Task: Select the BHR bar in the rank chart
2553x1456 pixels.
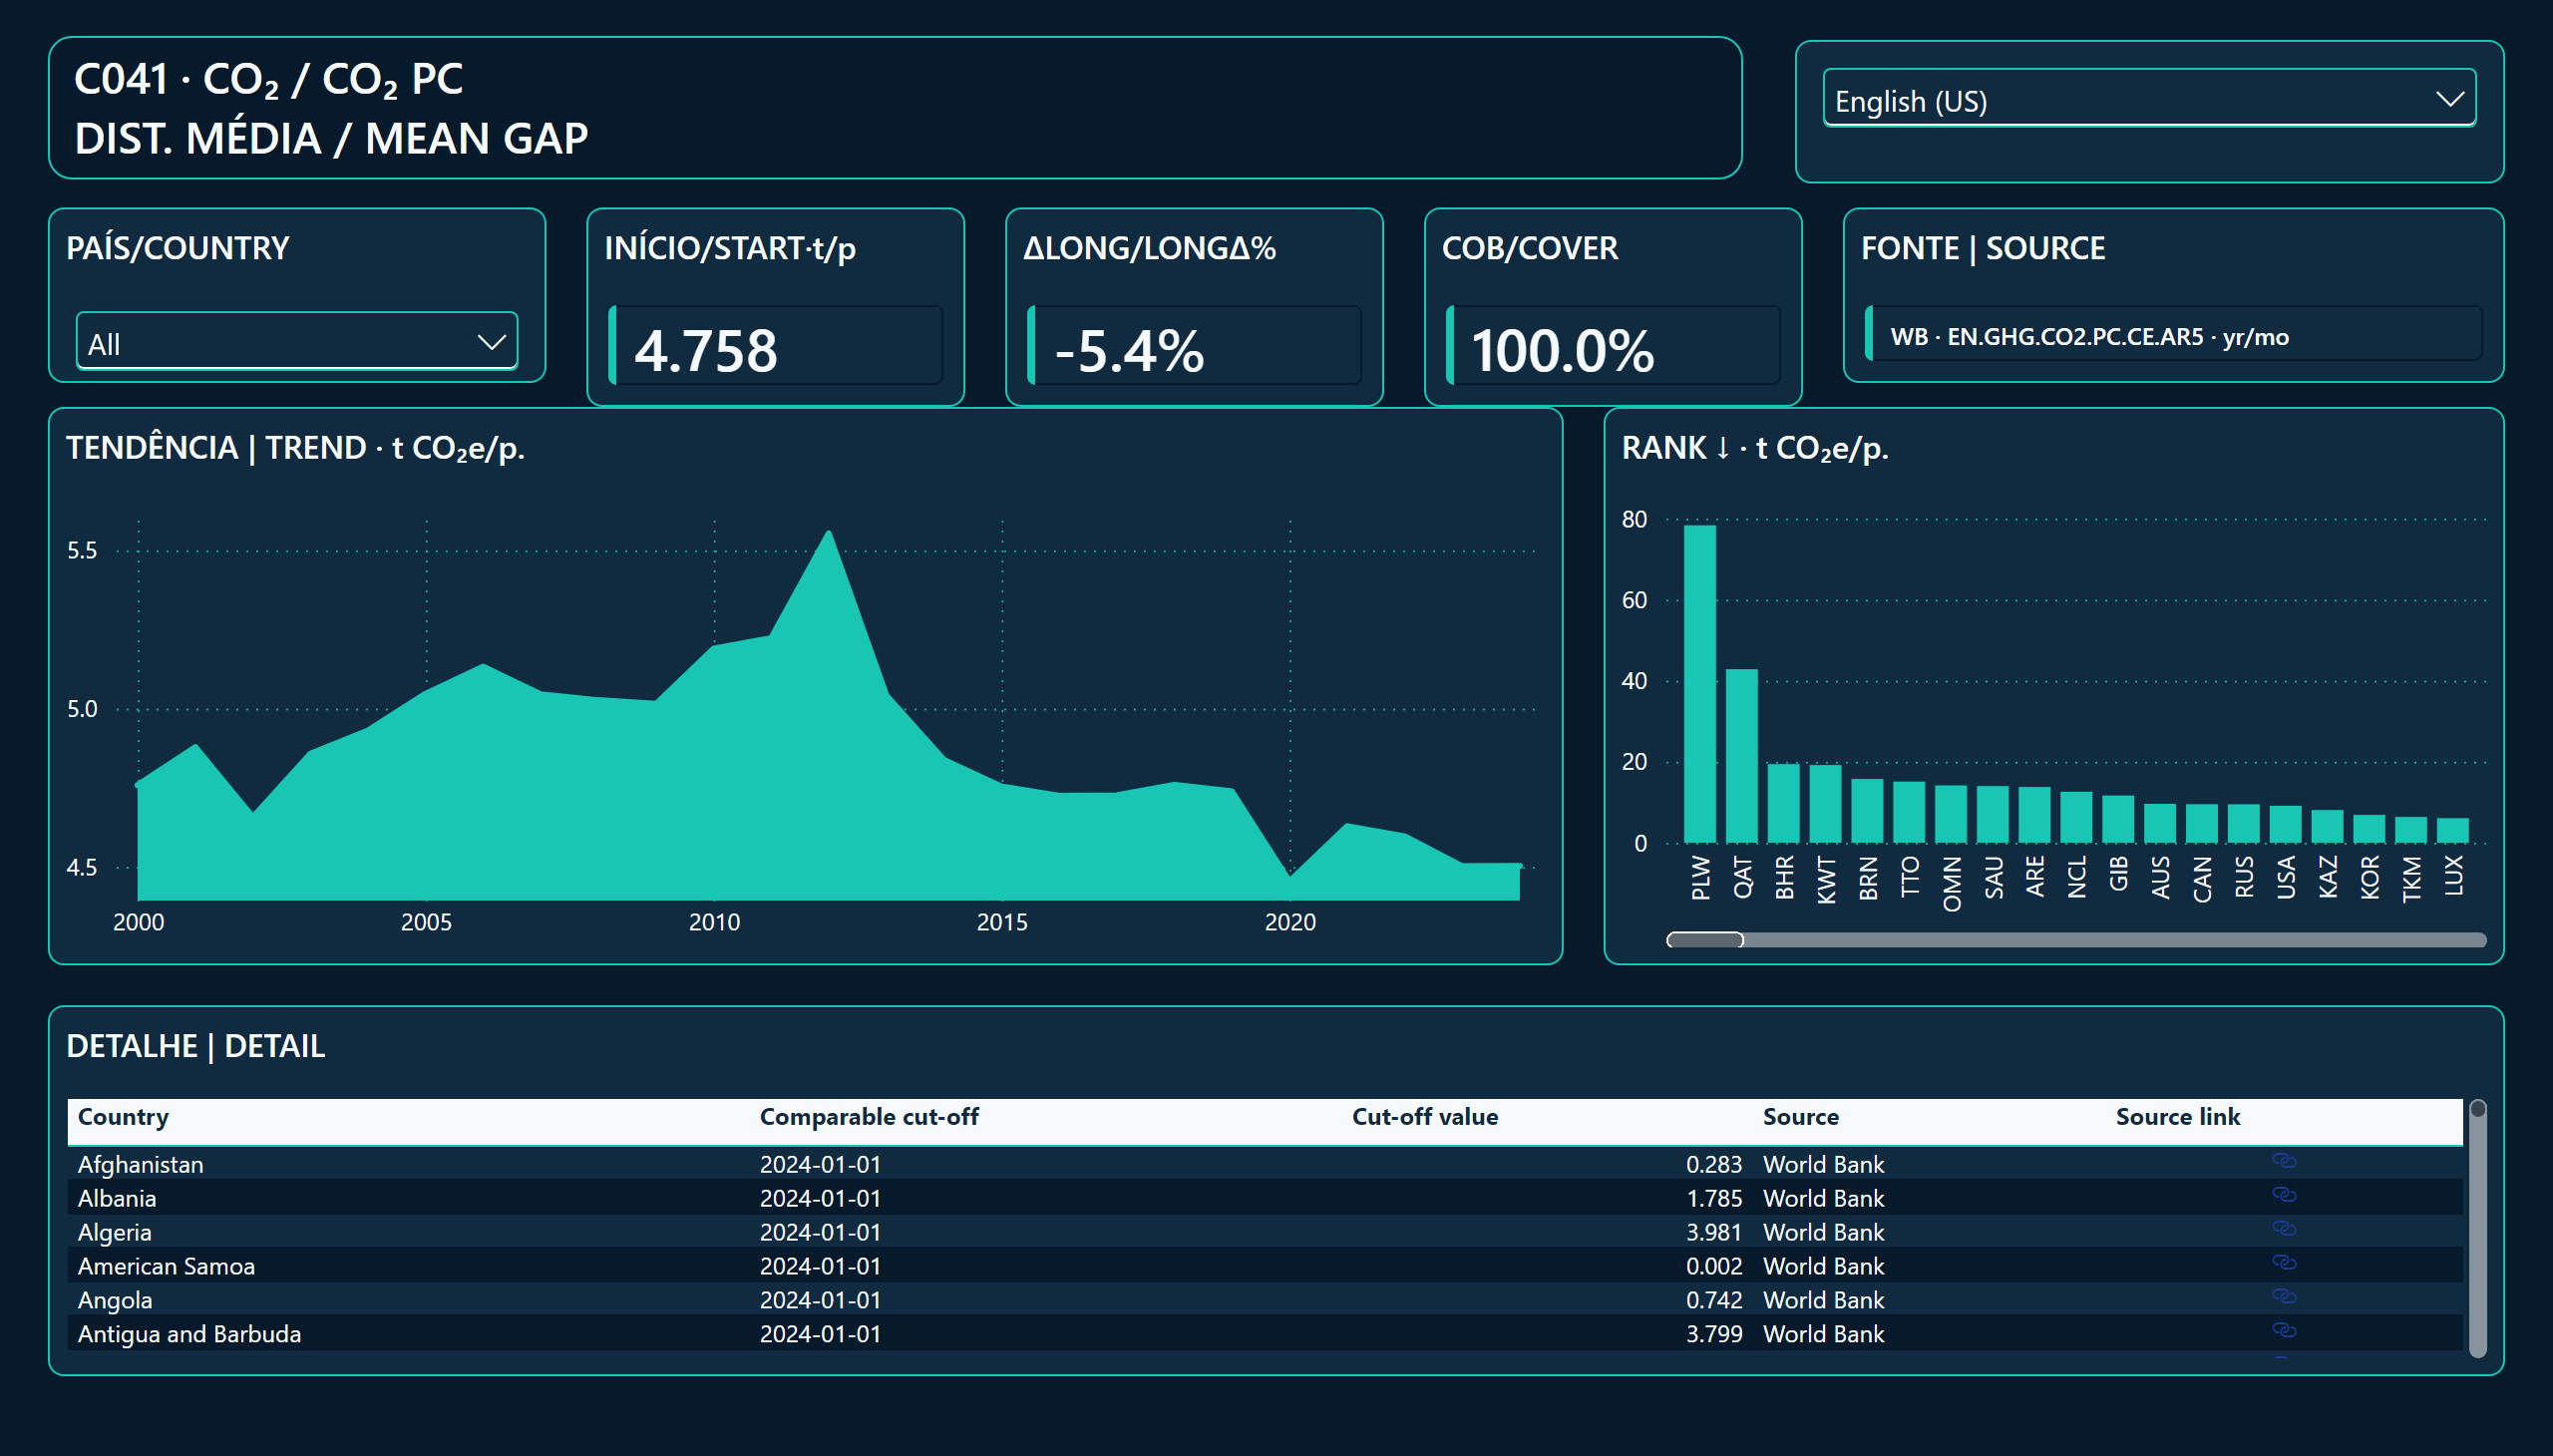Action: tap(1784, 803)
